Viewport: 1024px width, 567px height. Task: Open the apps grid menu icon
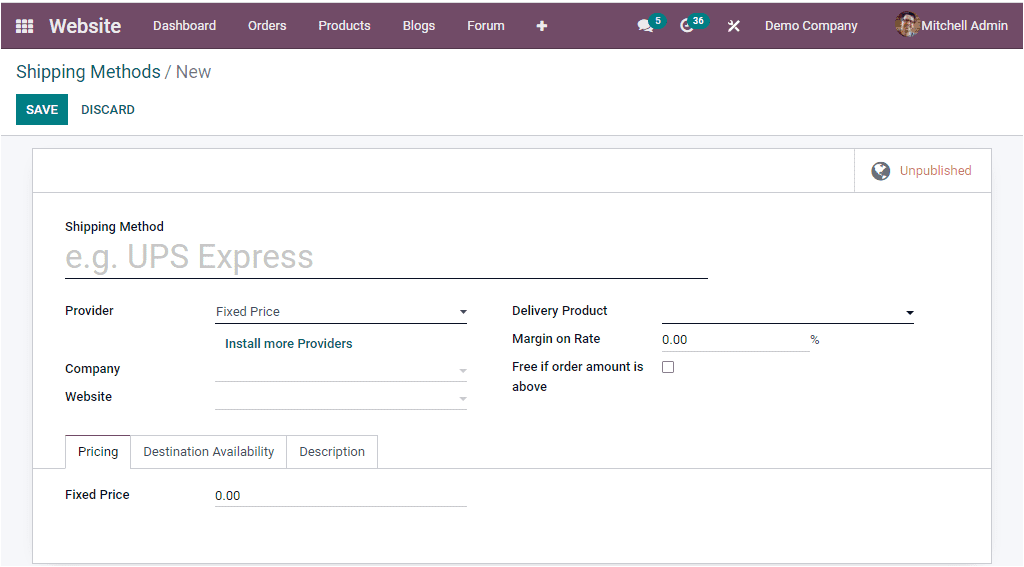24,26
